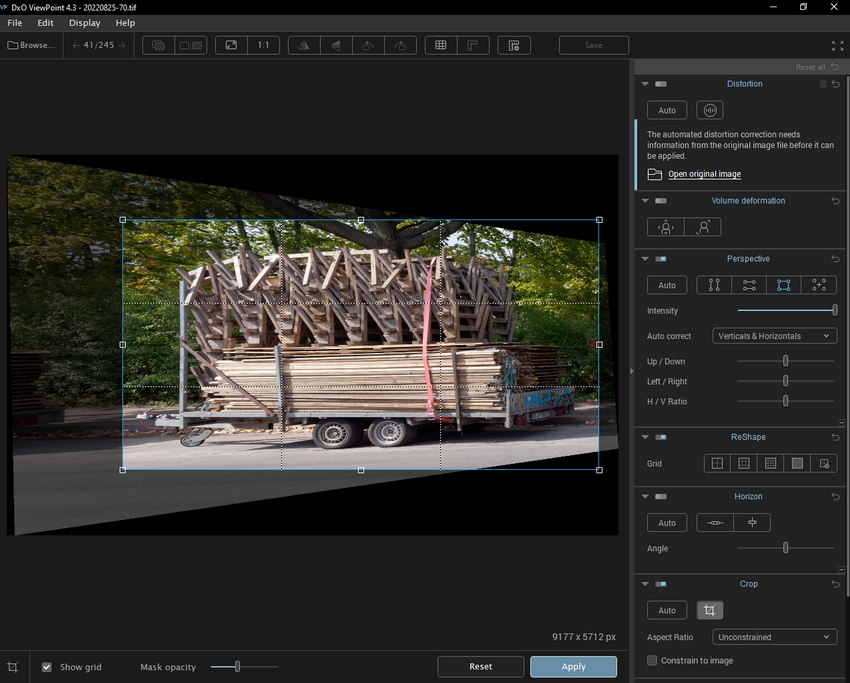
Task: Select the 8-point perspective tool
Action: tap(818, 285)
